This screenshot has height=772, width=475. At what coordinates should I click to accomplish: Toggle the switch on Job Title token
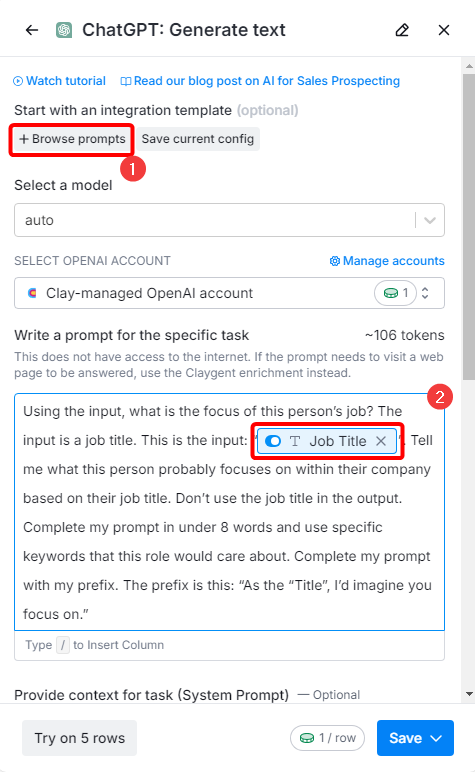point(273,441)
